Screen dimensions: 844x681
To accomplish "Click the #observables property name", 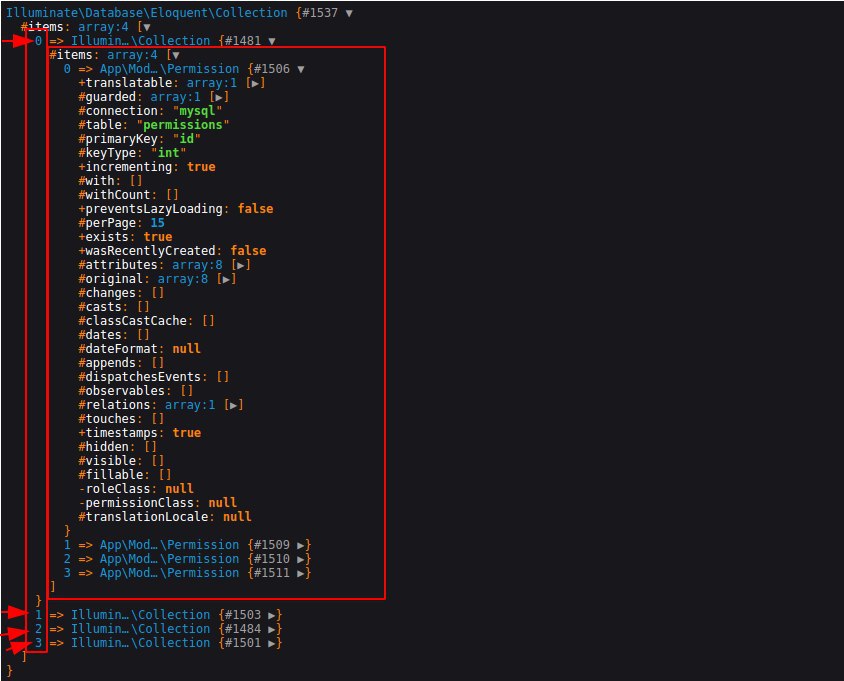I will (x=122, y=391).
